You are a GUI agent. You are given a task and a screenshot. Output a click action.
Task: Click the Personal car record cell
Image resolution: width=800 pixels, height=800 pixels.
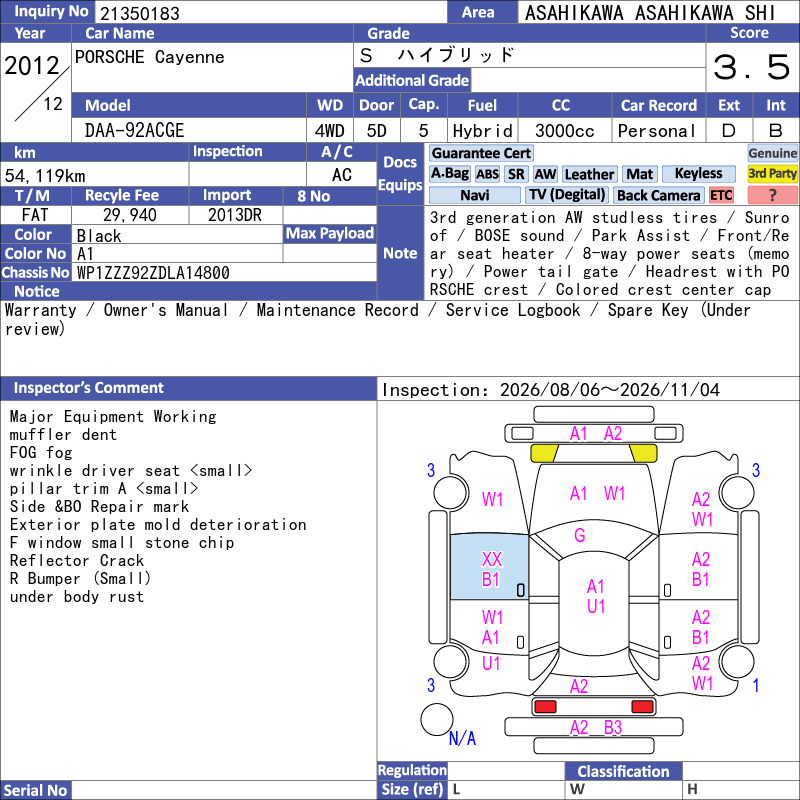pos(658,131)
